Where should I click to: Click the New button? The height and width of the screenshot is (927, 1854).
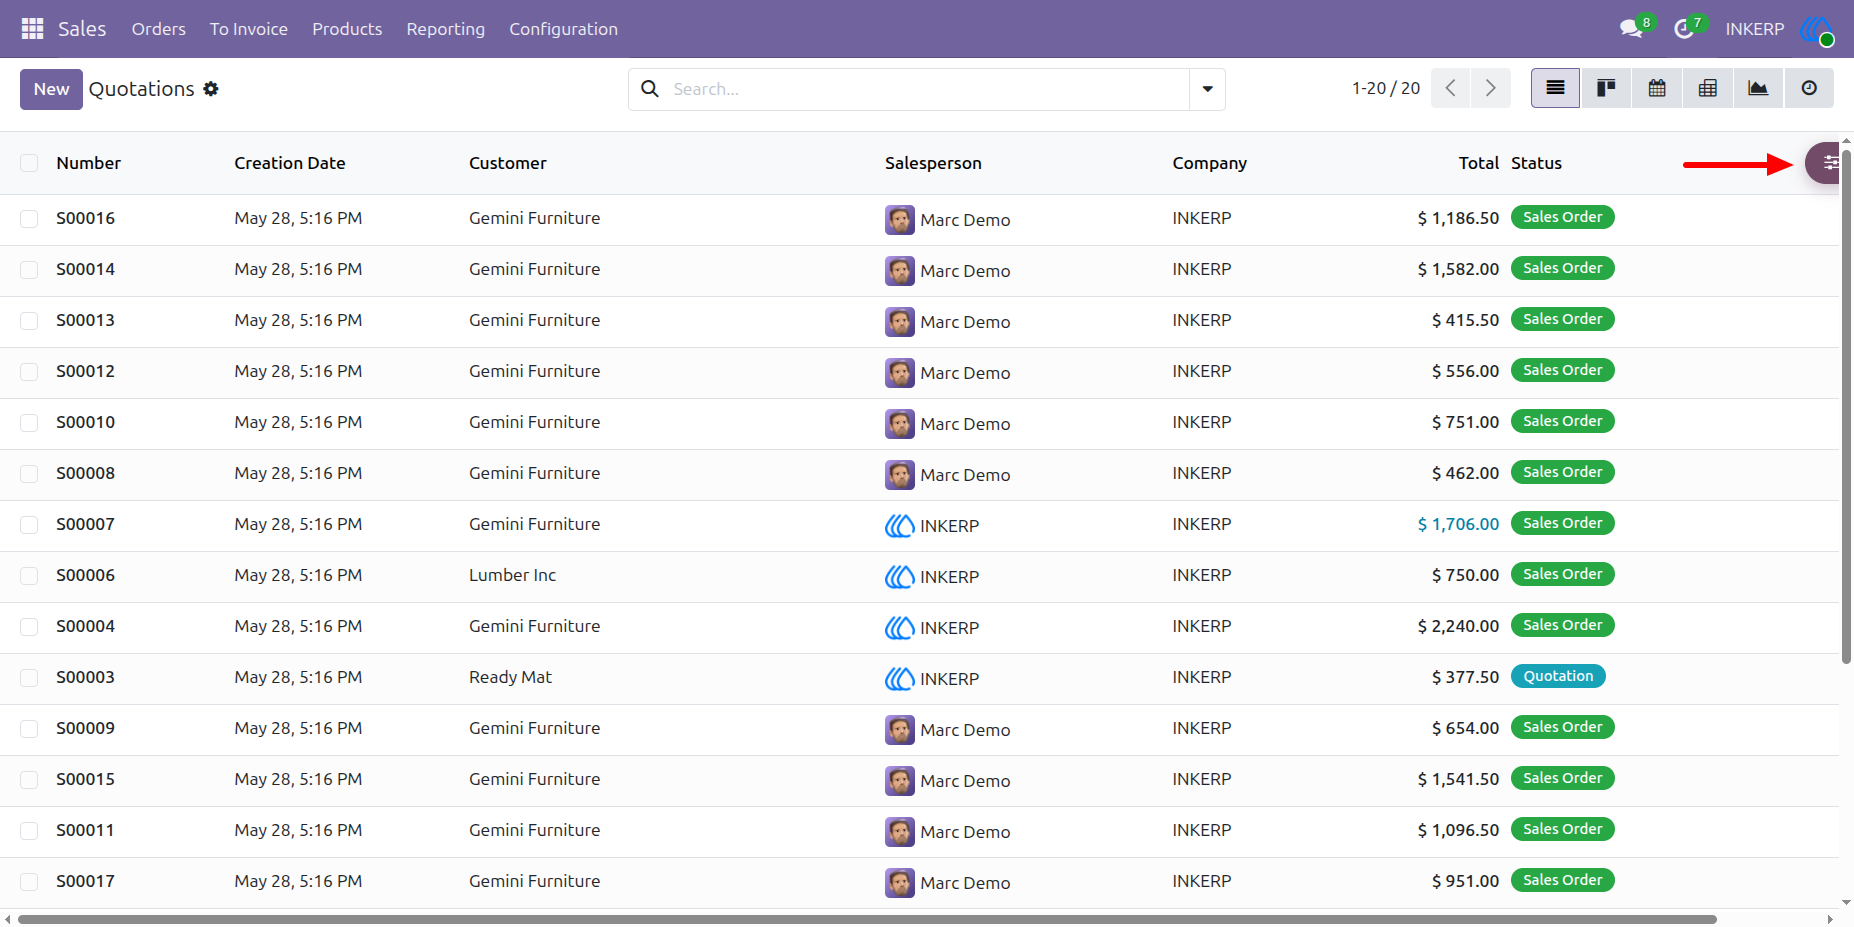[51, 89]
